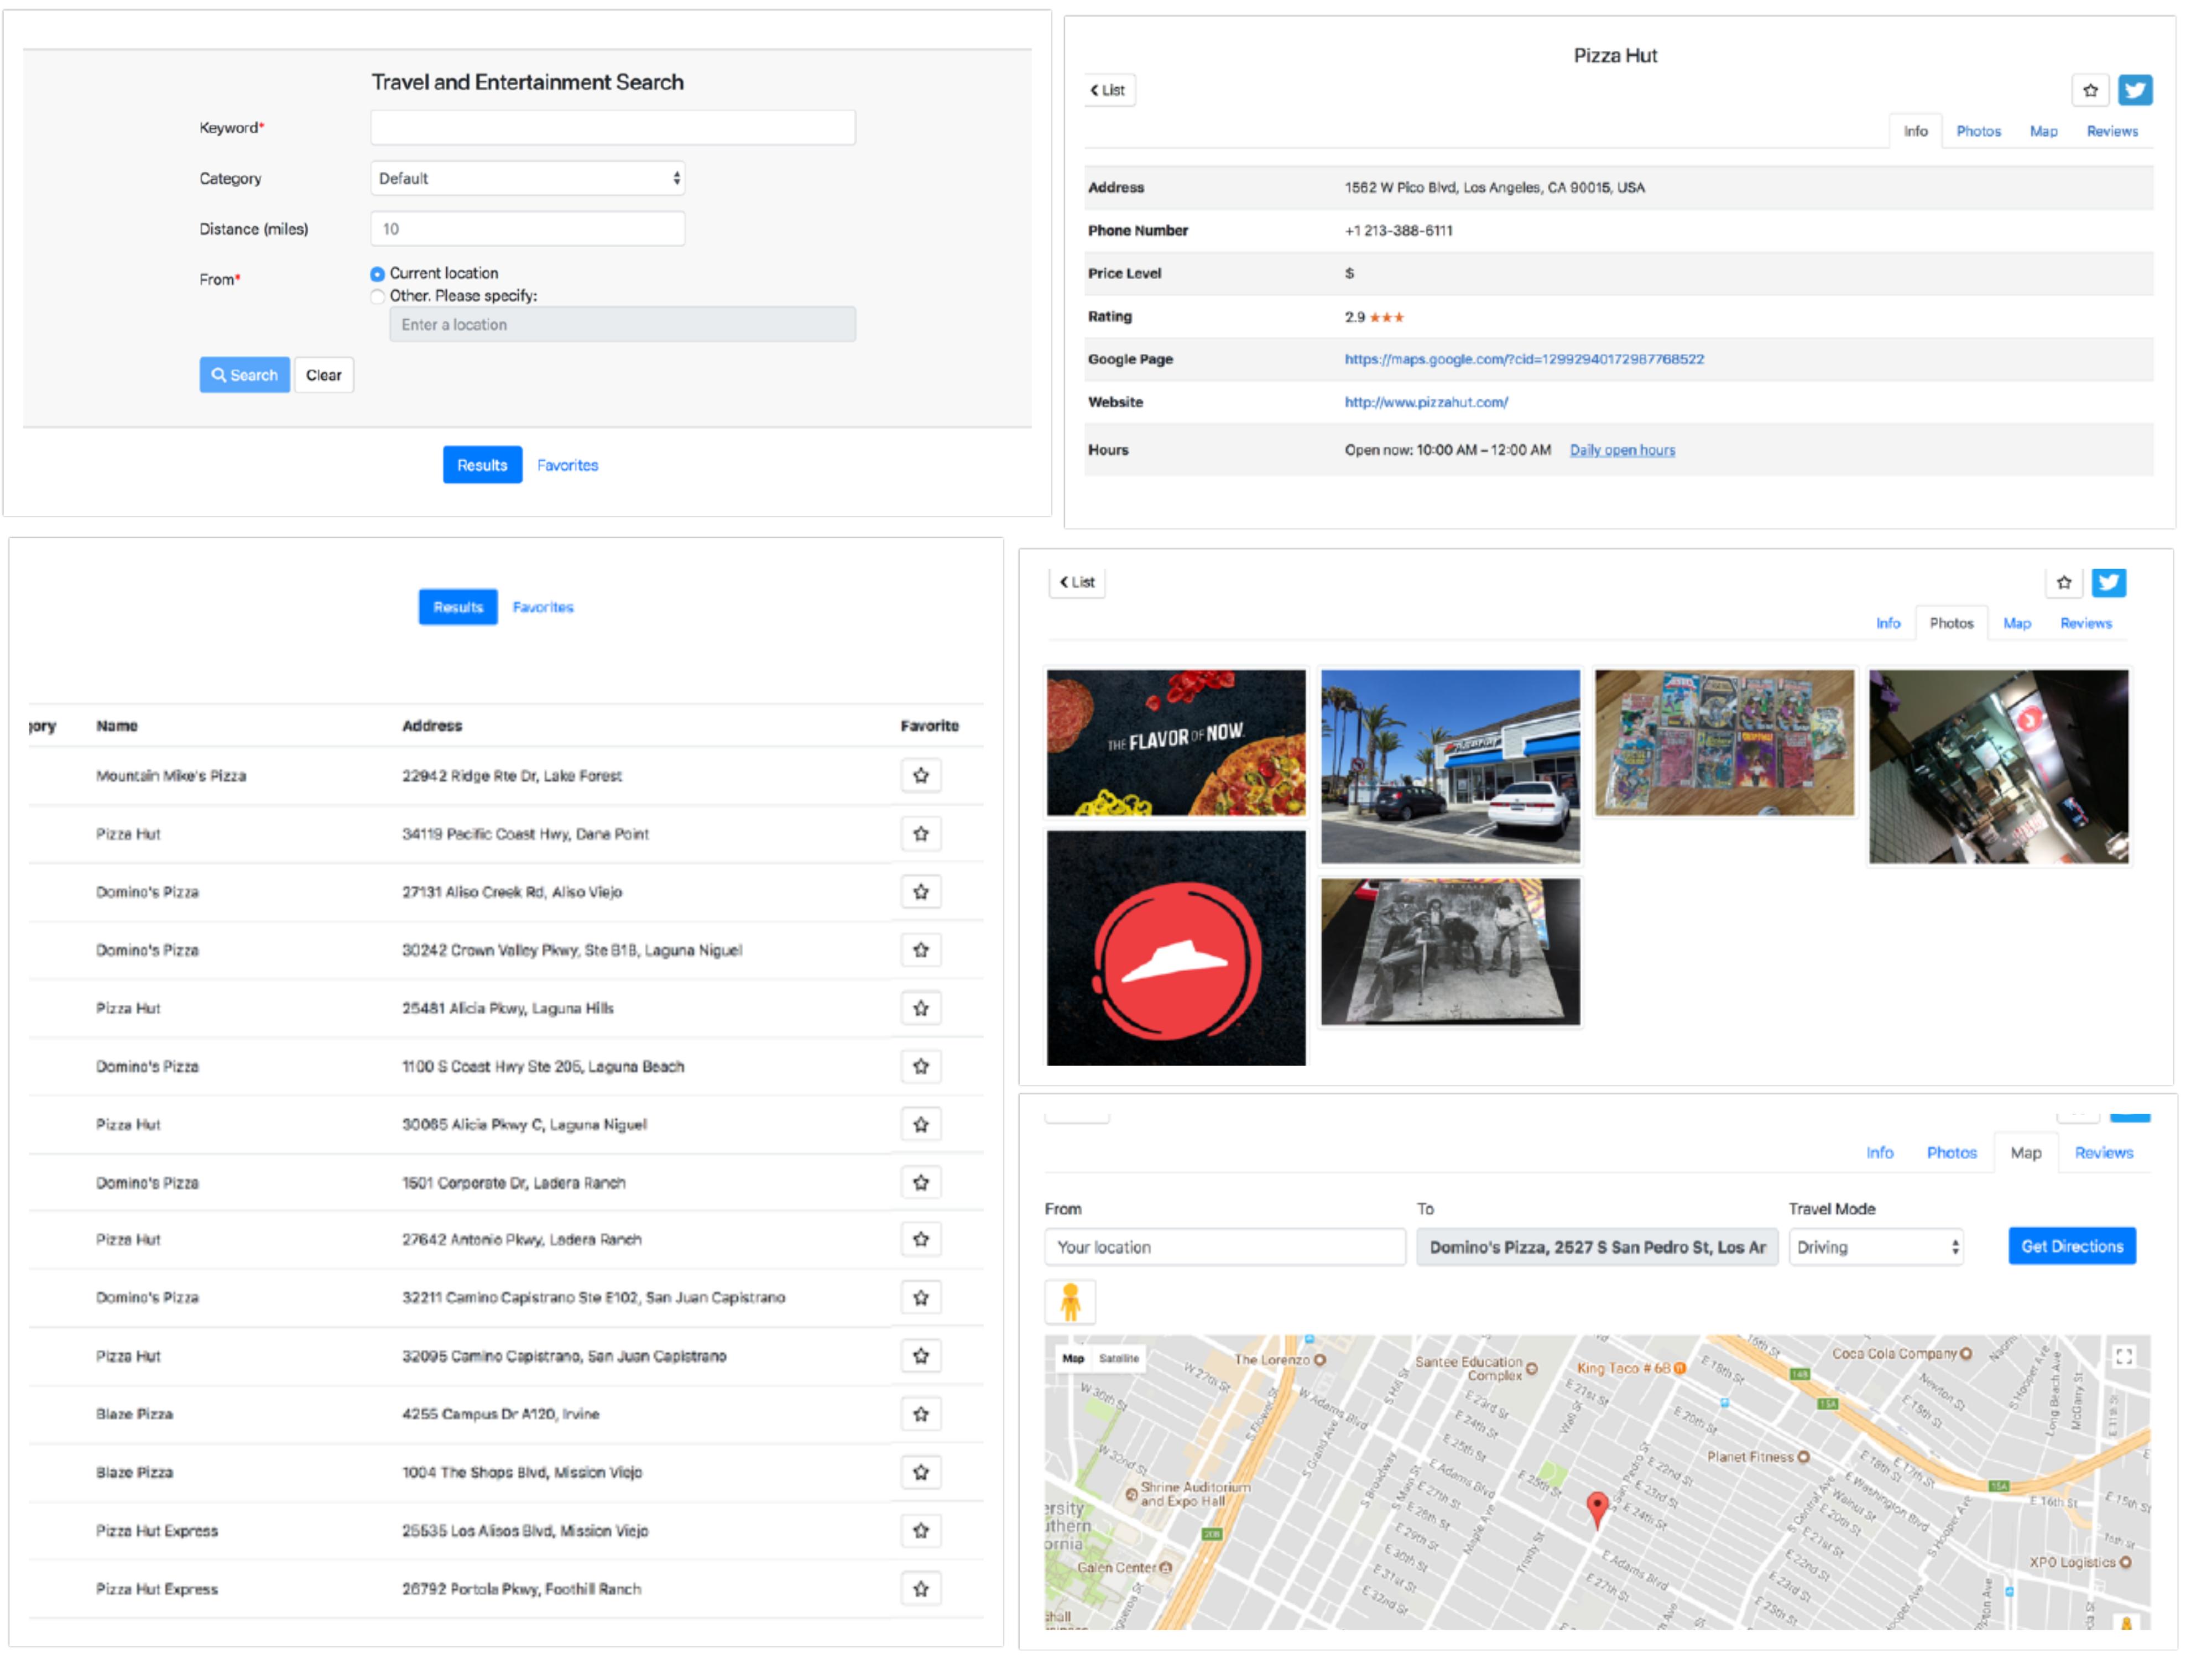Expand the Daily open hours link
The width and height of the screenshot is (2212, 1659).
(1621, 450)
